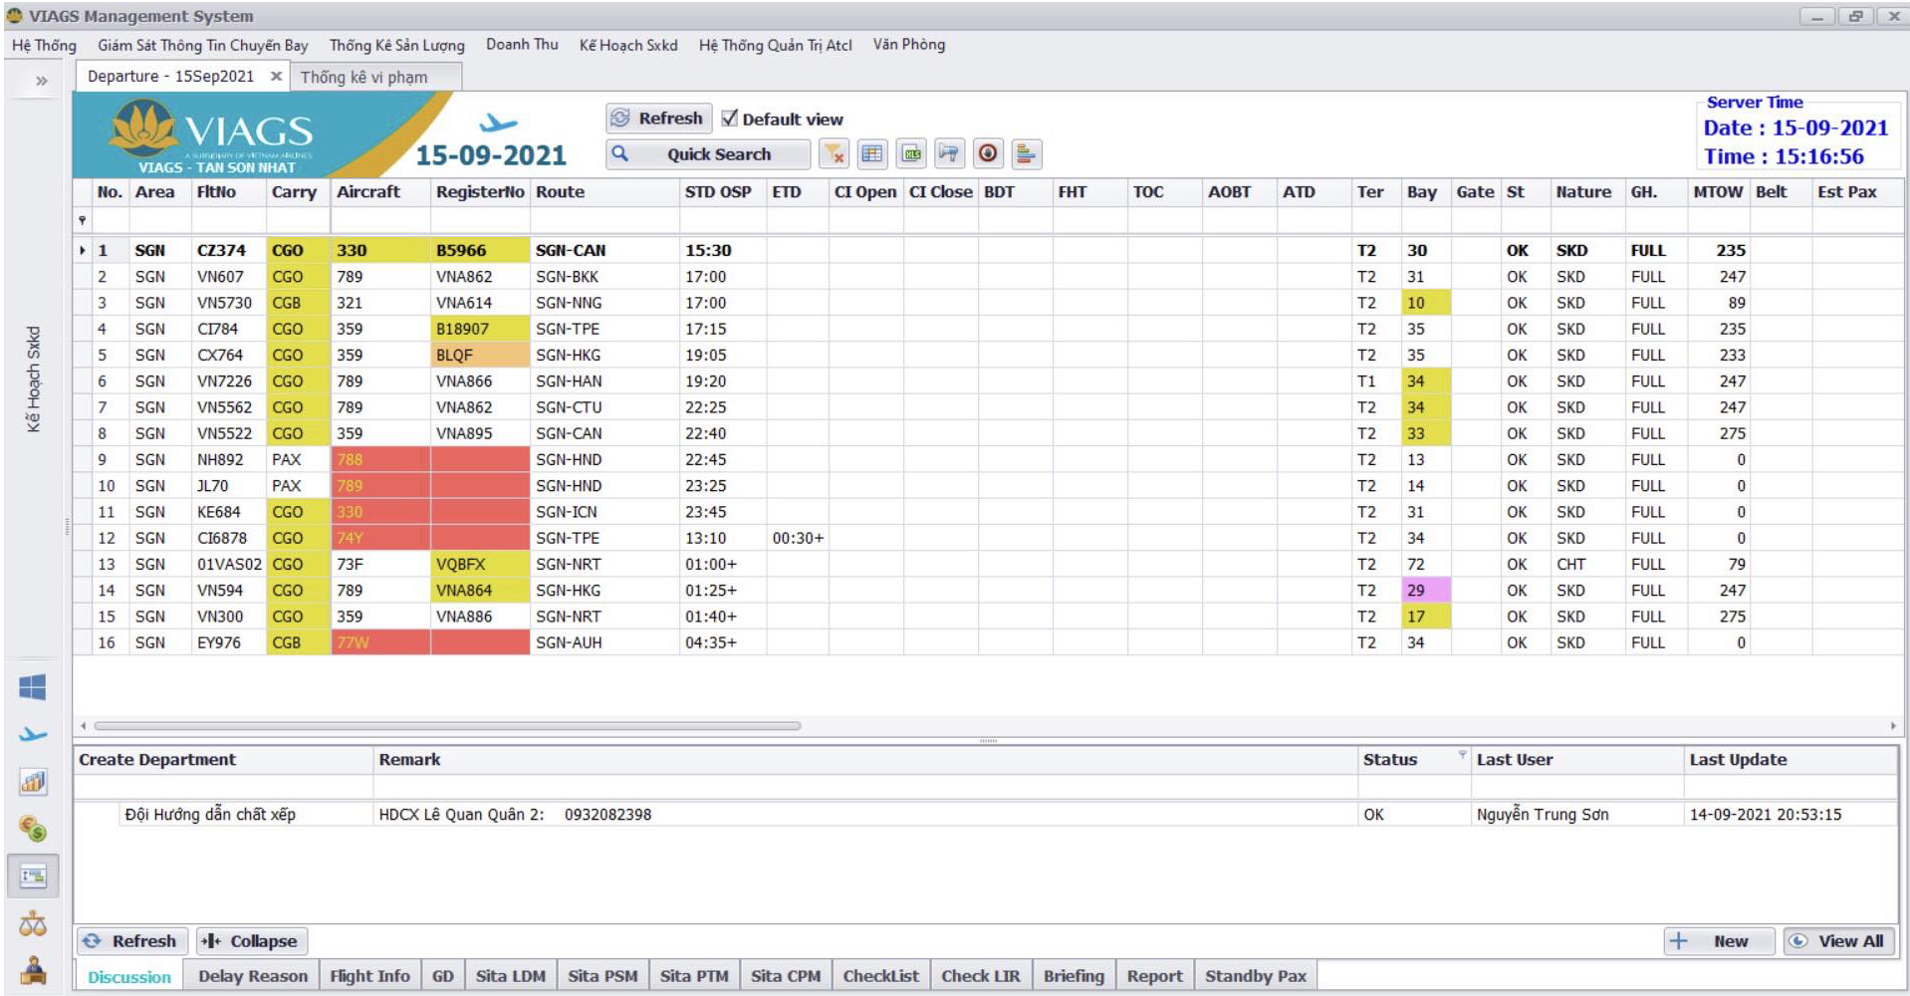Open the Report tab
This screenshot has width=1910, height=996.
click(x=1155, y=976)
